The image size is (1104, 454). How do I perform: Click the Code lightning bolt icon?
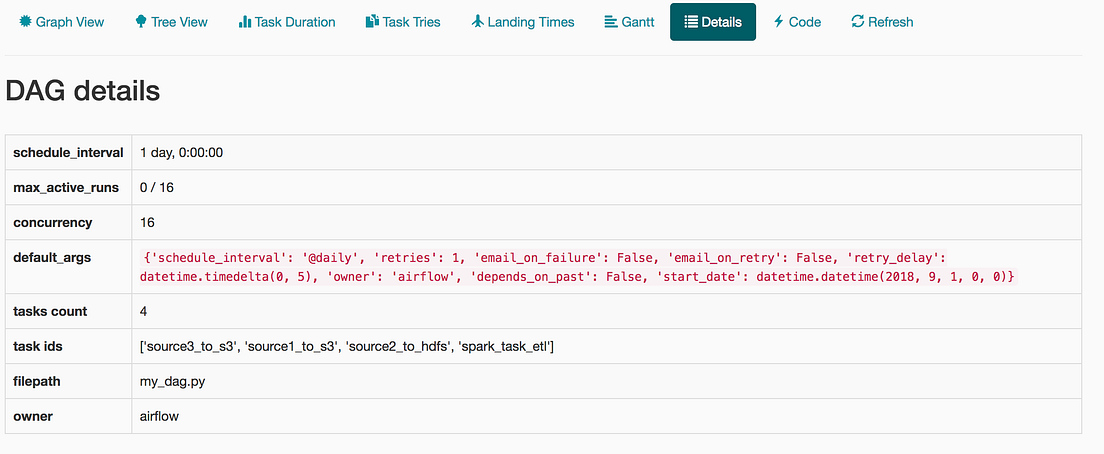click(x=779, y=22)
